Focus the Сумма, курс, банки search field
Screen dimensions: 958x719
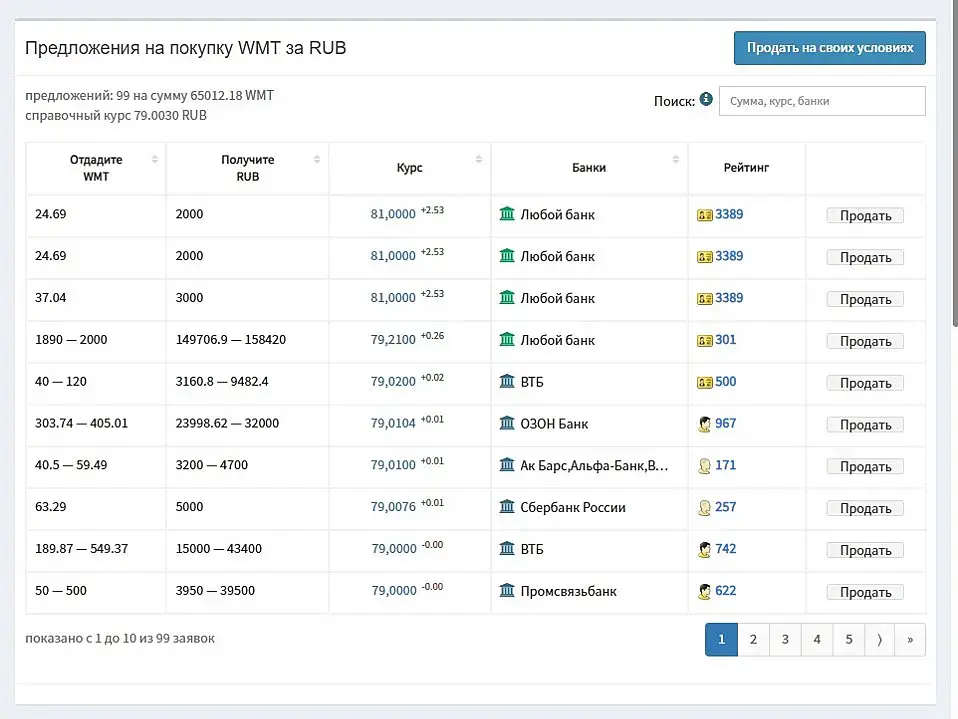click(822, 101)
